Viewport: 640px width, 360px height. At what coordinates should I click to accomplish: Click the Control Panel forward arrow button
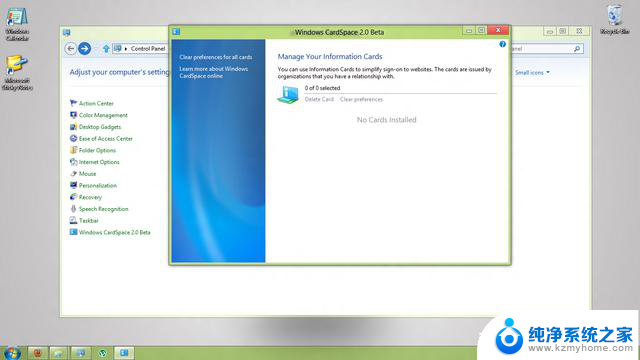click(84, 49)
